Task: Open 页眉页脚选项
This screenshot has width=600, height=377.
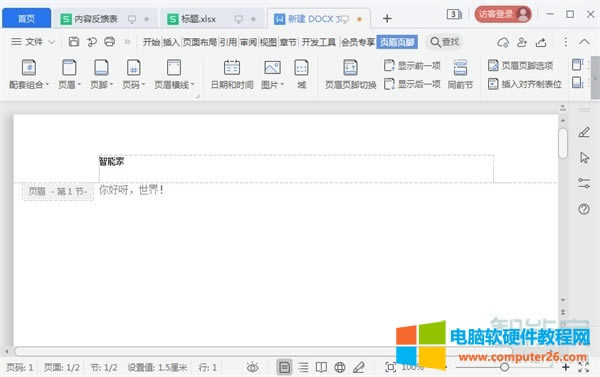Action: coord(520,65)
